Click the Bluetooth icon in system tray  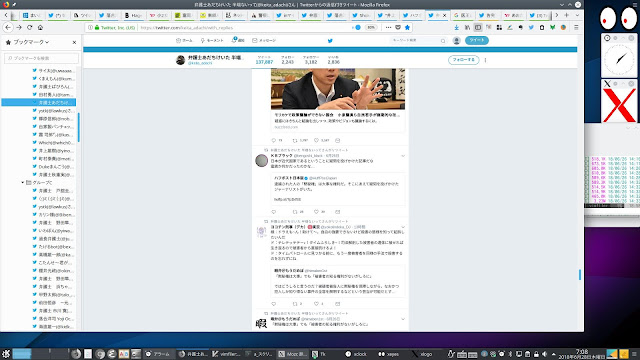click(510, 354)
